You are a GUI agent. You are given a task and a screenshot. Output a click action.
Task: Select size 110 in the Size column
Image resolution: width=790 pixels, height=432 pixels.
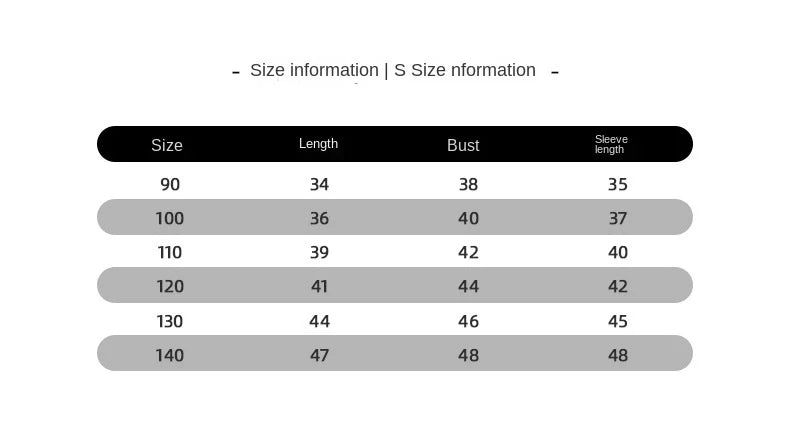(x=170, y=252)
